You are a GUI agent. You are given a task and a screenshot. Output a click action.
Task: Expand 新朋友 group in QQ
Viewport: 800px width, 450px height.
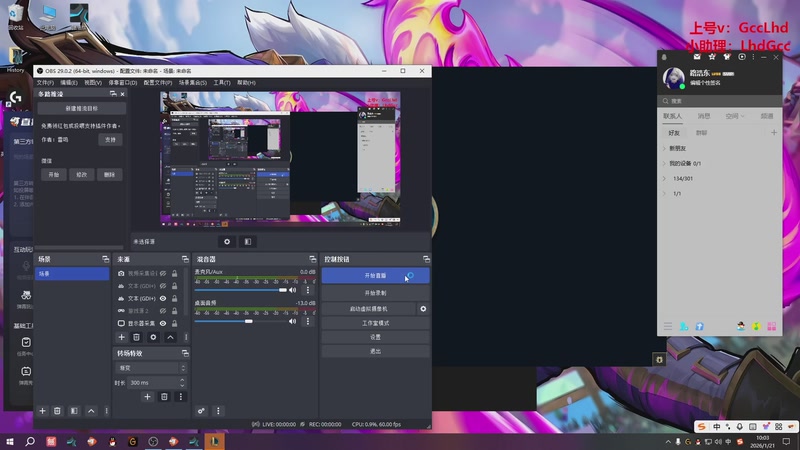(x=664, y=148)
